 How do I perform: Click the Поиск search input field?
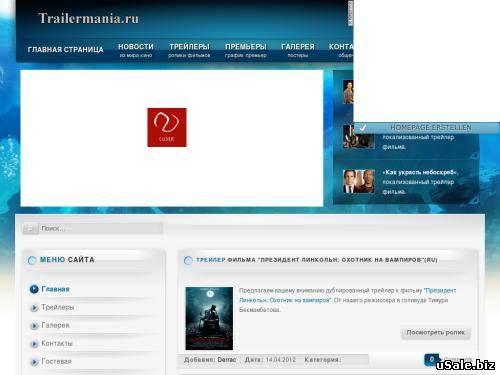click(101, 229)
